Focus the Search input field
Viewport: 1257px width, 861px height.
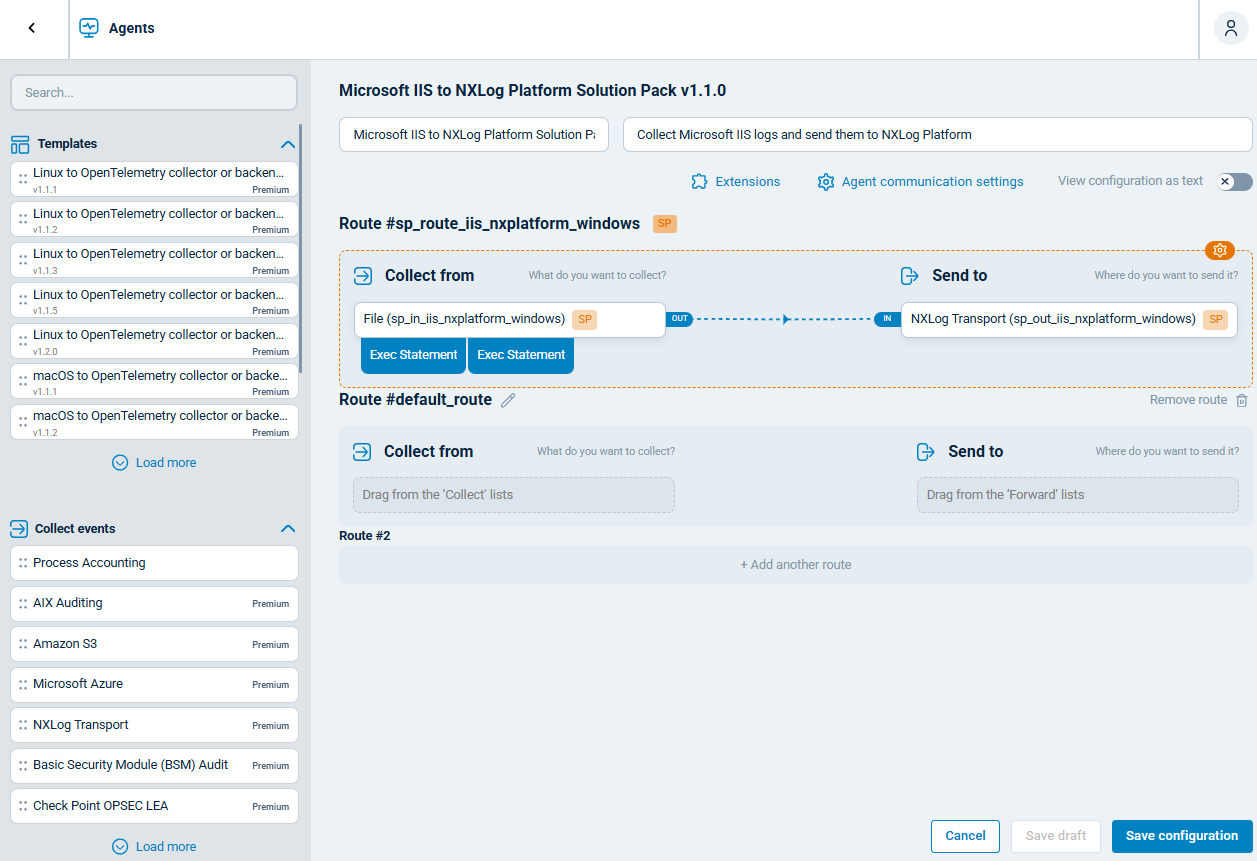pos(154,93)
